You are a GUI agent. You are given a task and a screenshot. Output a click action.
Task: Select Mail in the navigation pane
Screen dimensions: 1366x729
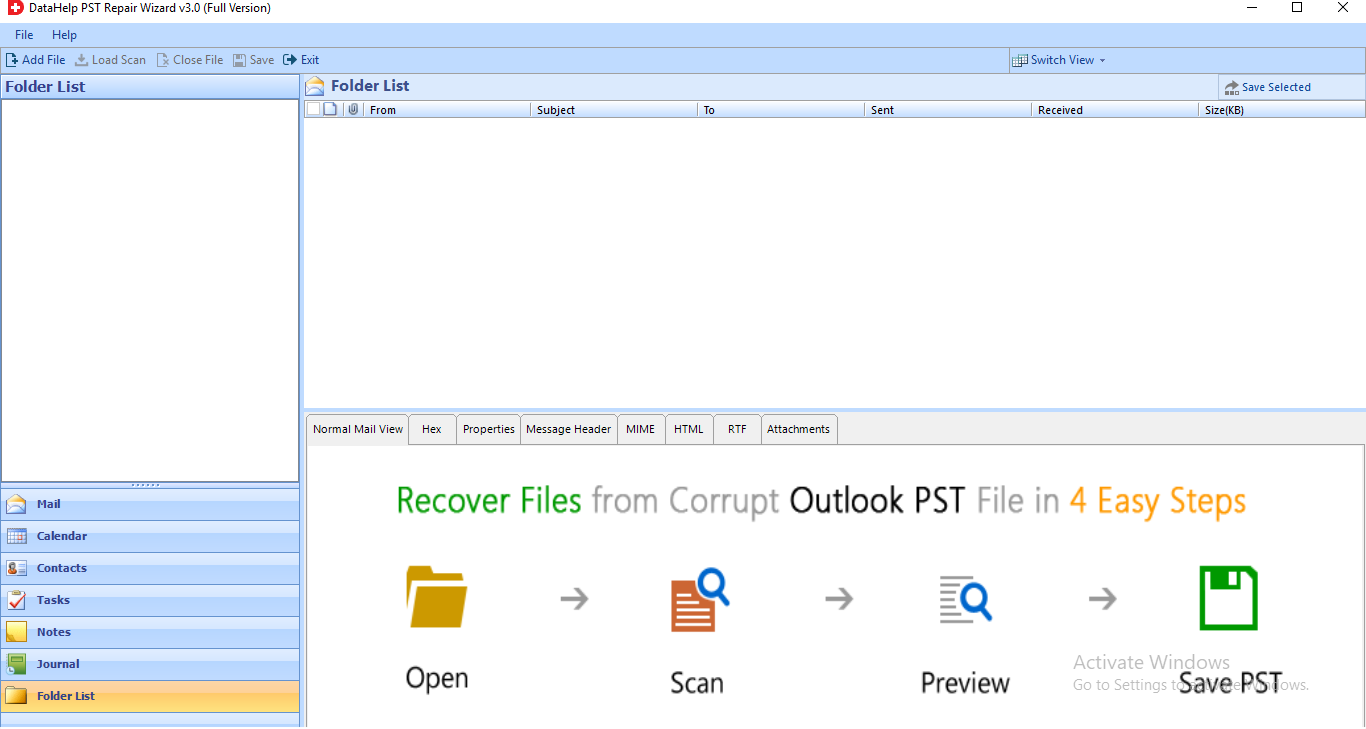(150, 504)
